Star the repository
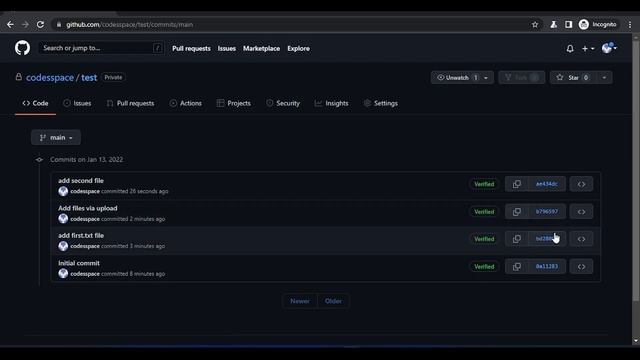Viewport: 640px width, 360px height. (x=573, y=78)
